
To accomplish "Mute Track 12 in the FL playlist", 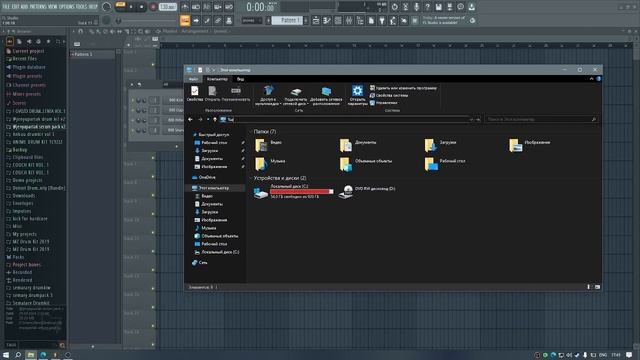I will [153, 269].
